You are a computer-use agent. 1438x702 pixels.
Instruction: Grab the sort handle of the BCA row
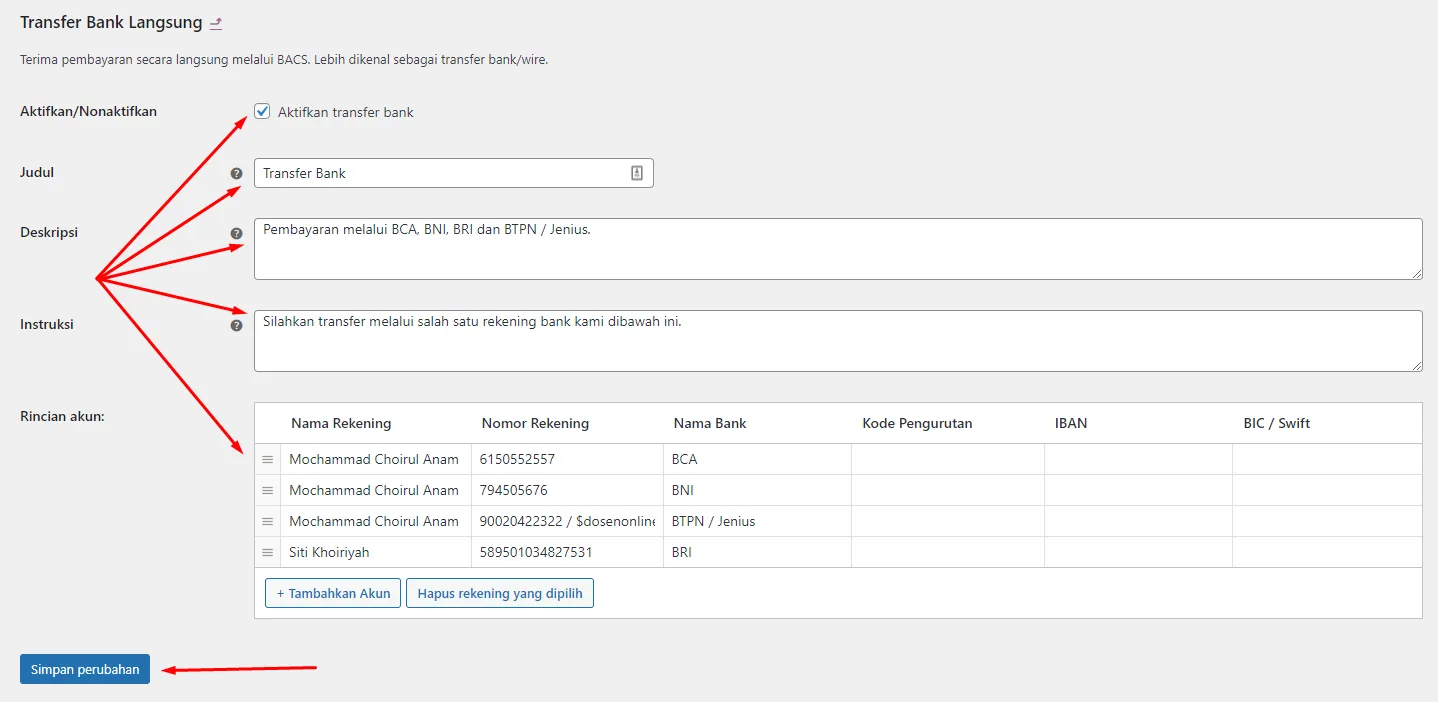tap(267, 459)
